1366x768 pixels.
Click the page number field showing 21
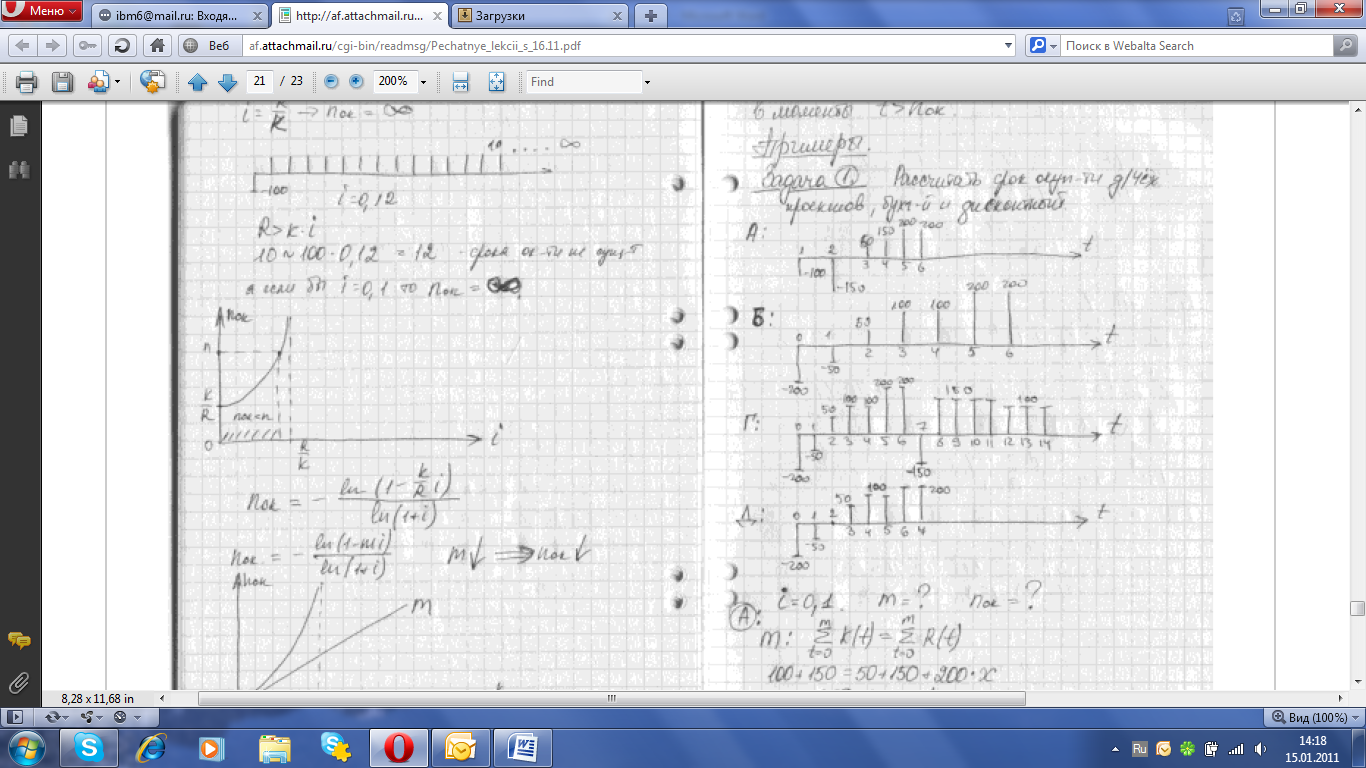coord(260,82)
